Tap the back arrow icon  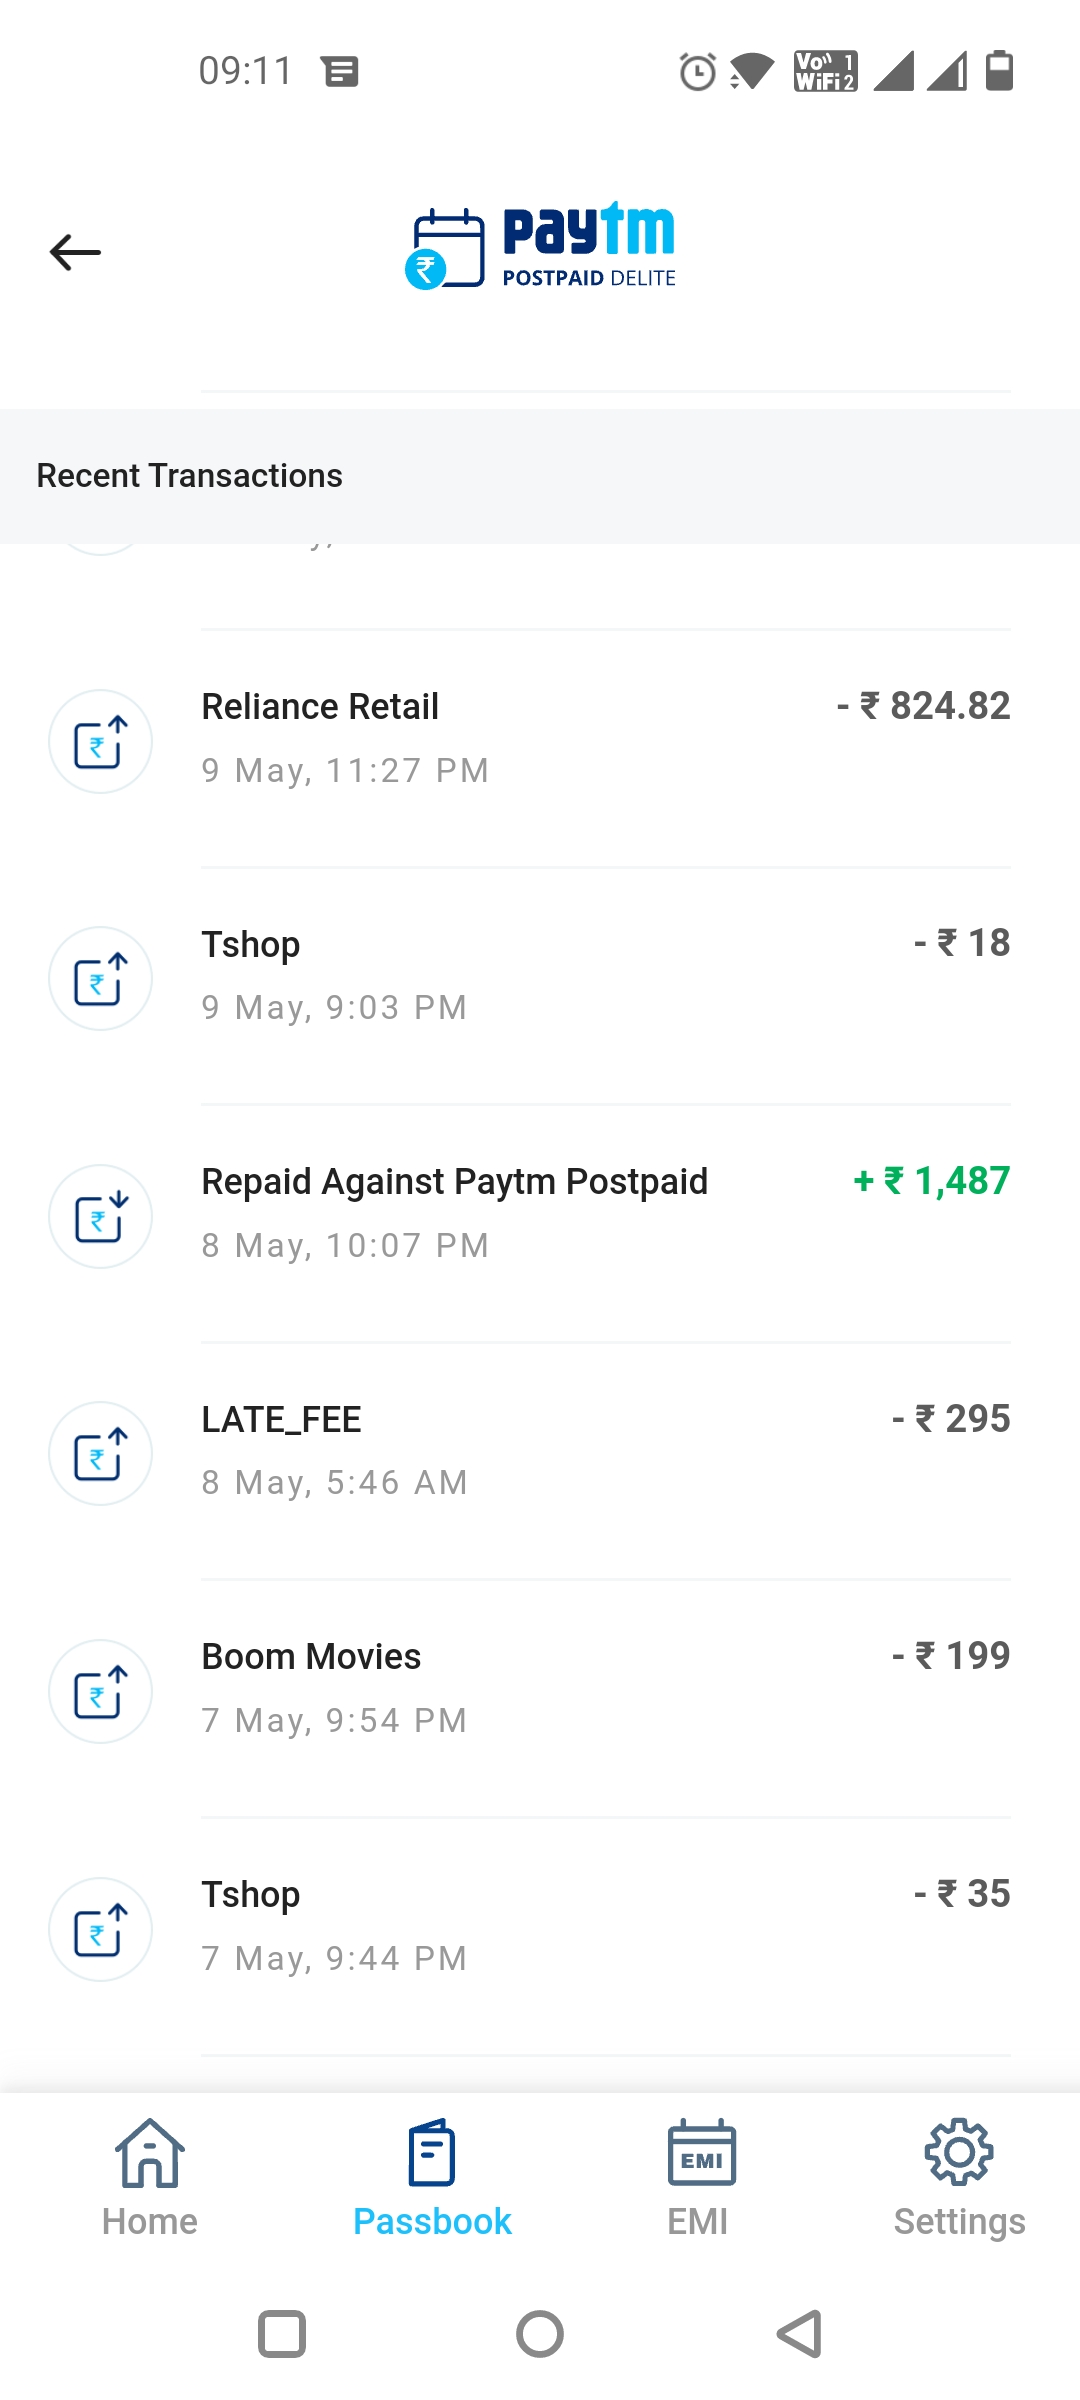[76, 252]
